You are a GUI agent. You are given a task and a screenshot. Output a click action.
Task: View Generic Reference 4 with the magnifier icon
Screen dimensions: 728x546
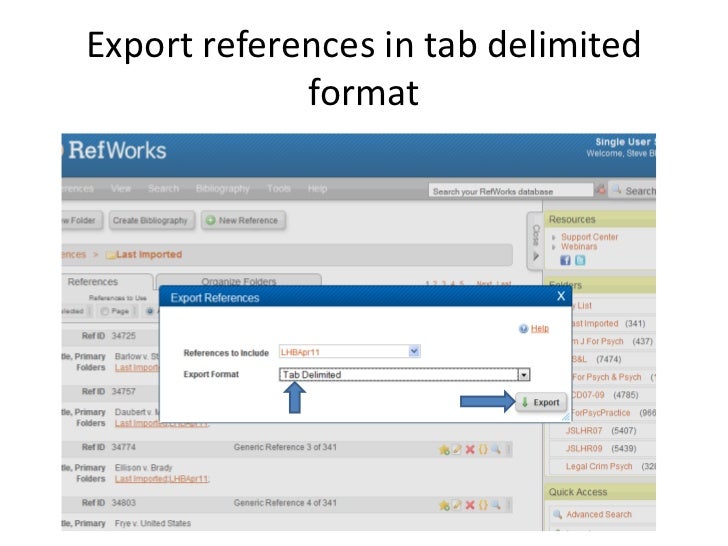(495, 505)
